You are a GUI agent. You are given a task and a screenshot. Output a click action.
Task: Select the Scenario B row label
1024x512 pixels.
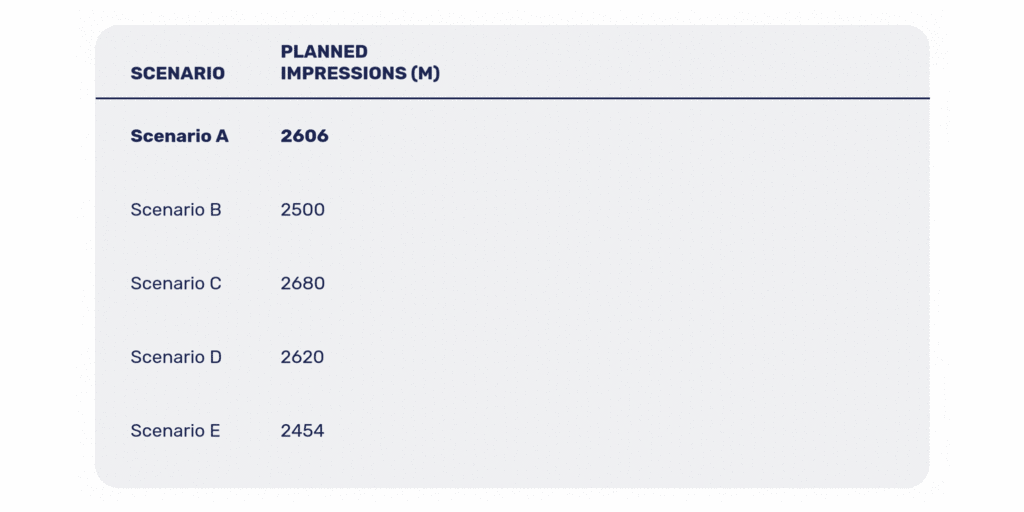click(175, 210)
